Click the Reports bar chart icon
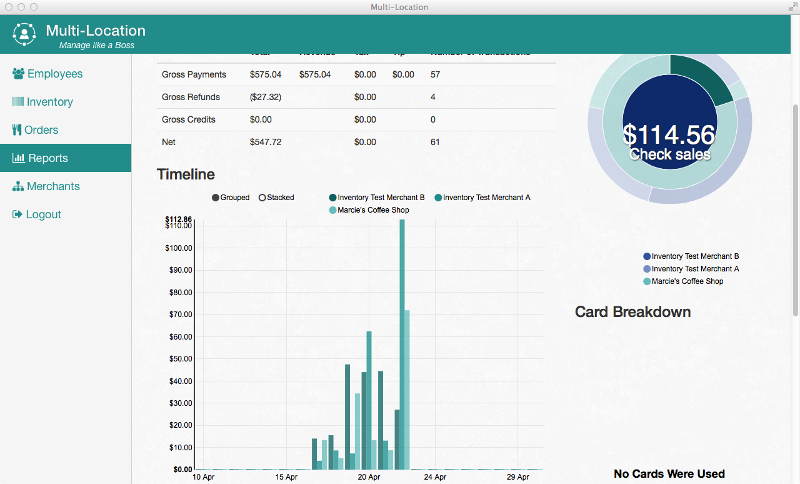800x484 pixels. point(18,158)
